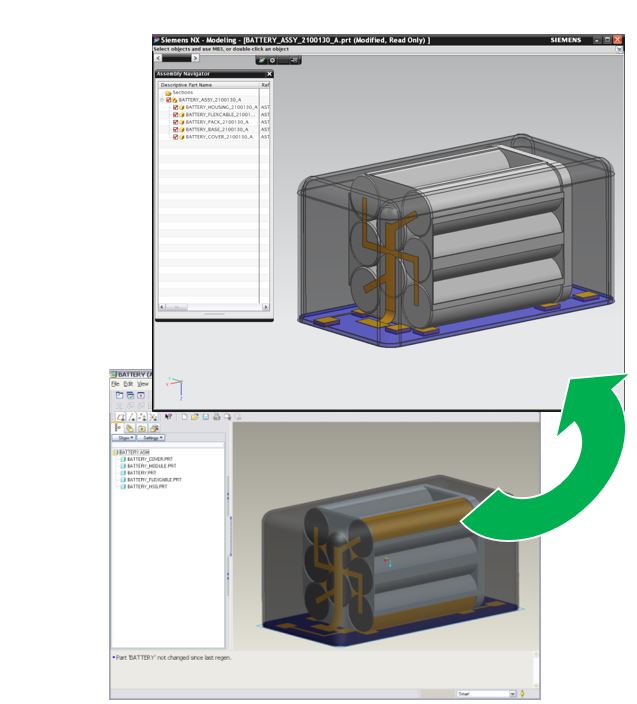Click the datum axis icon in the lower window
Screen dimensions: 637x704
pos(131,417)
